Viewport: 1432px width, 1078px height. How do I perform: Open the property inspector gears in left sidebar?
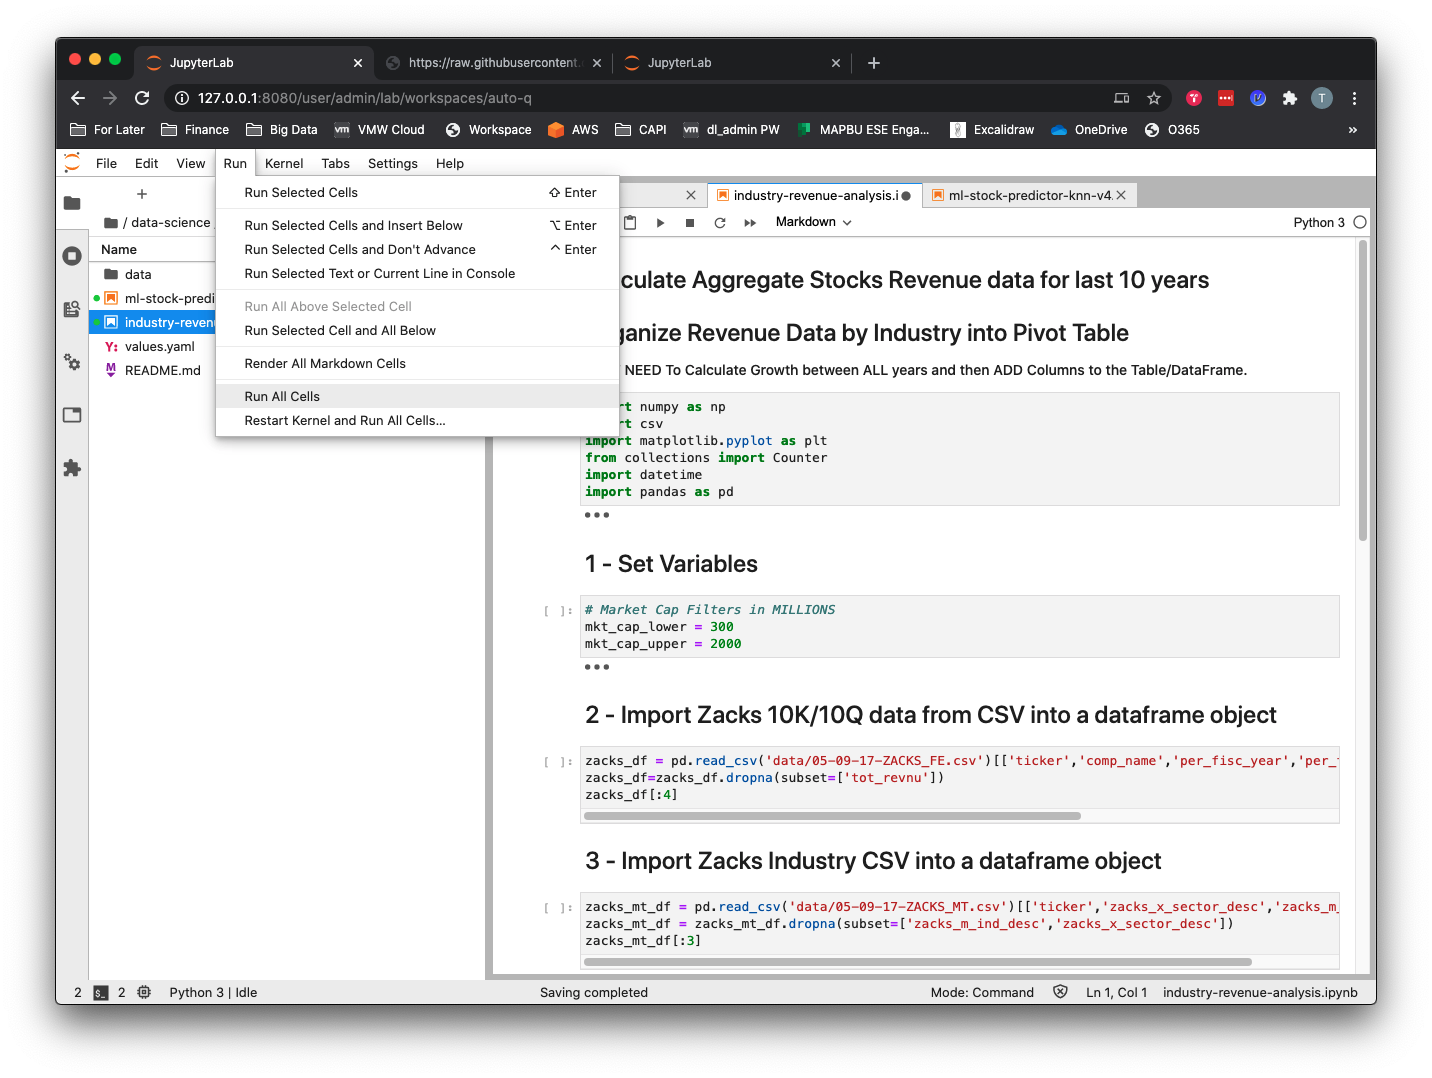pyautogui.click(x=72, y=362)
